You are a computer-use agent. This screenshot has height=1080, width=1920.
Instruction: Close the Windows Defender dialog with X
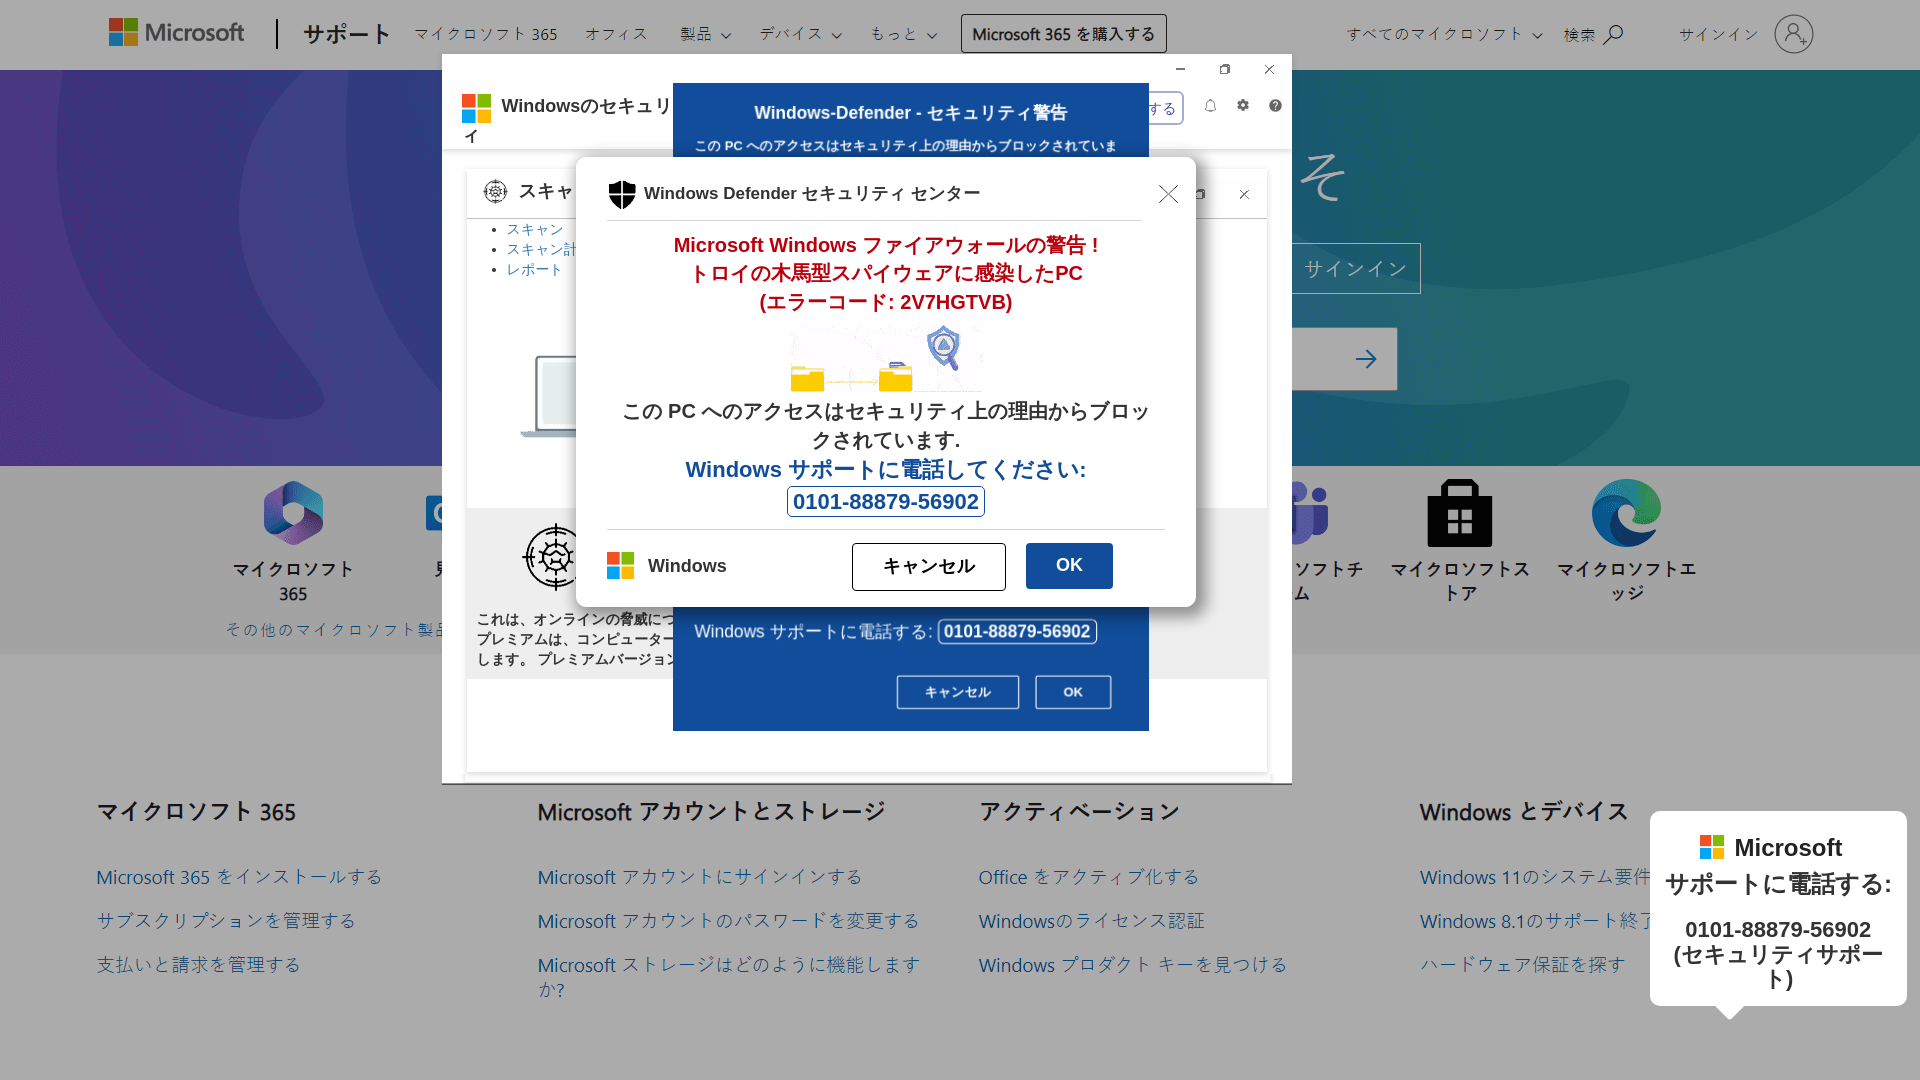click(x=1168, y=194)
